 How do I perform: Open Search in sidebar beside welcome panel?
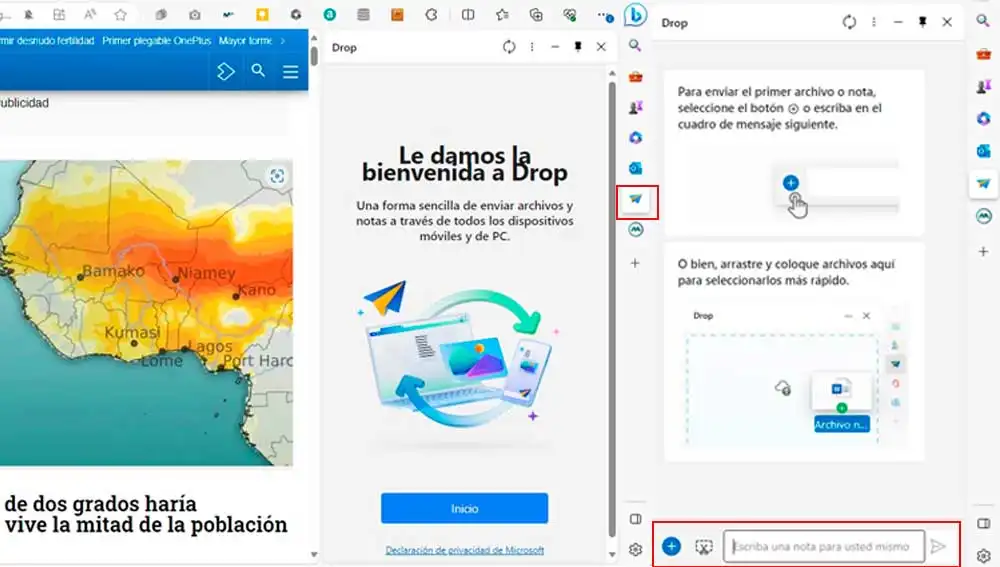coord(635,46)
